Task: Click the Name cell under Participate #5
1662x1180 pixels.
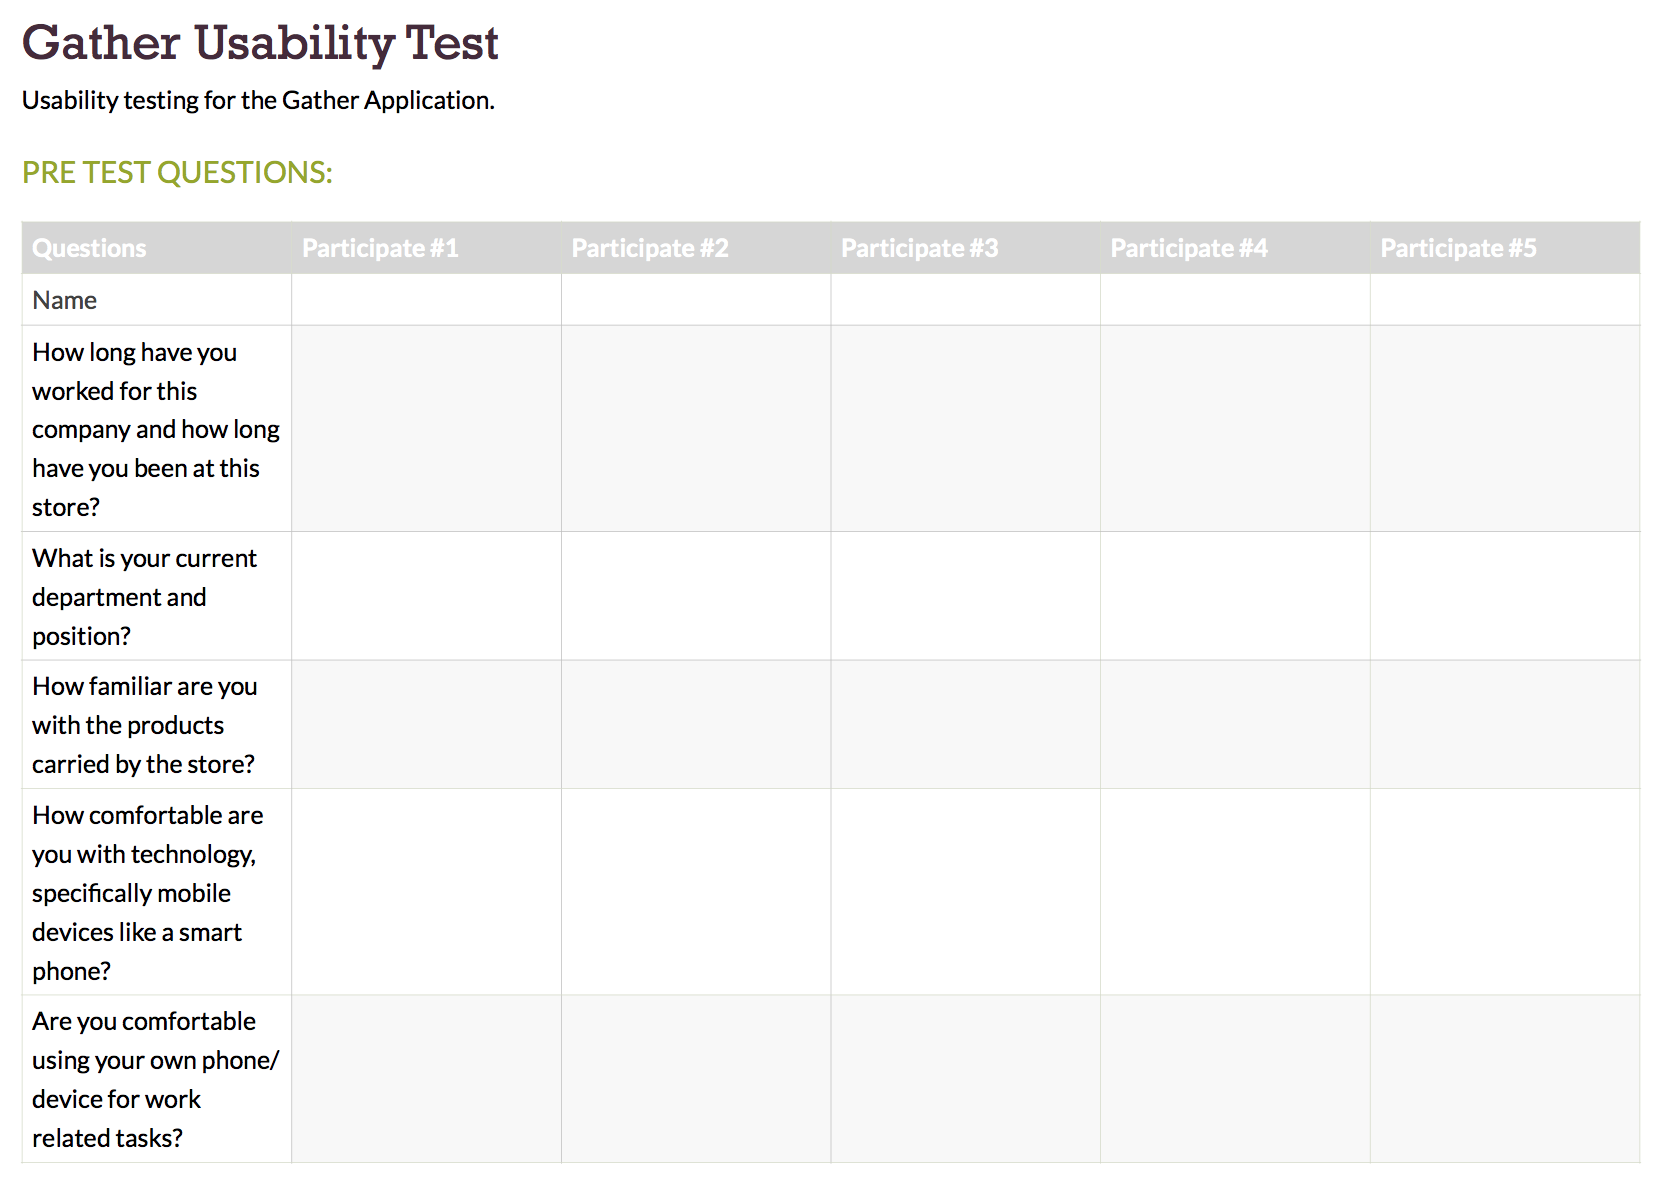Action: click(x=1504, y=300)
